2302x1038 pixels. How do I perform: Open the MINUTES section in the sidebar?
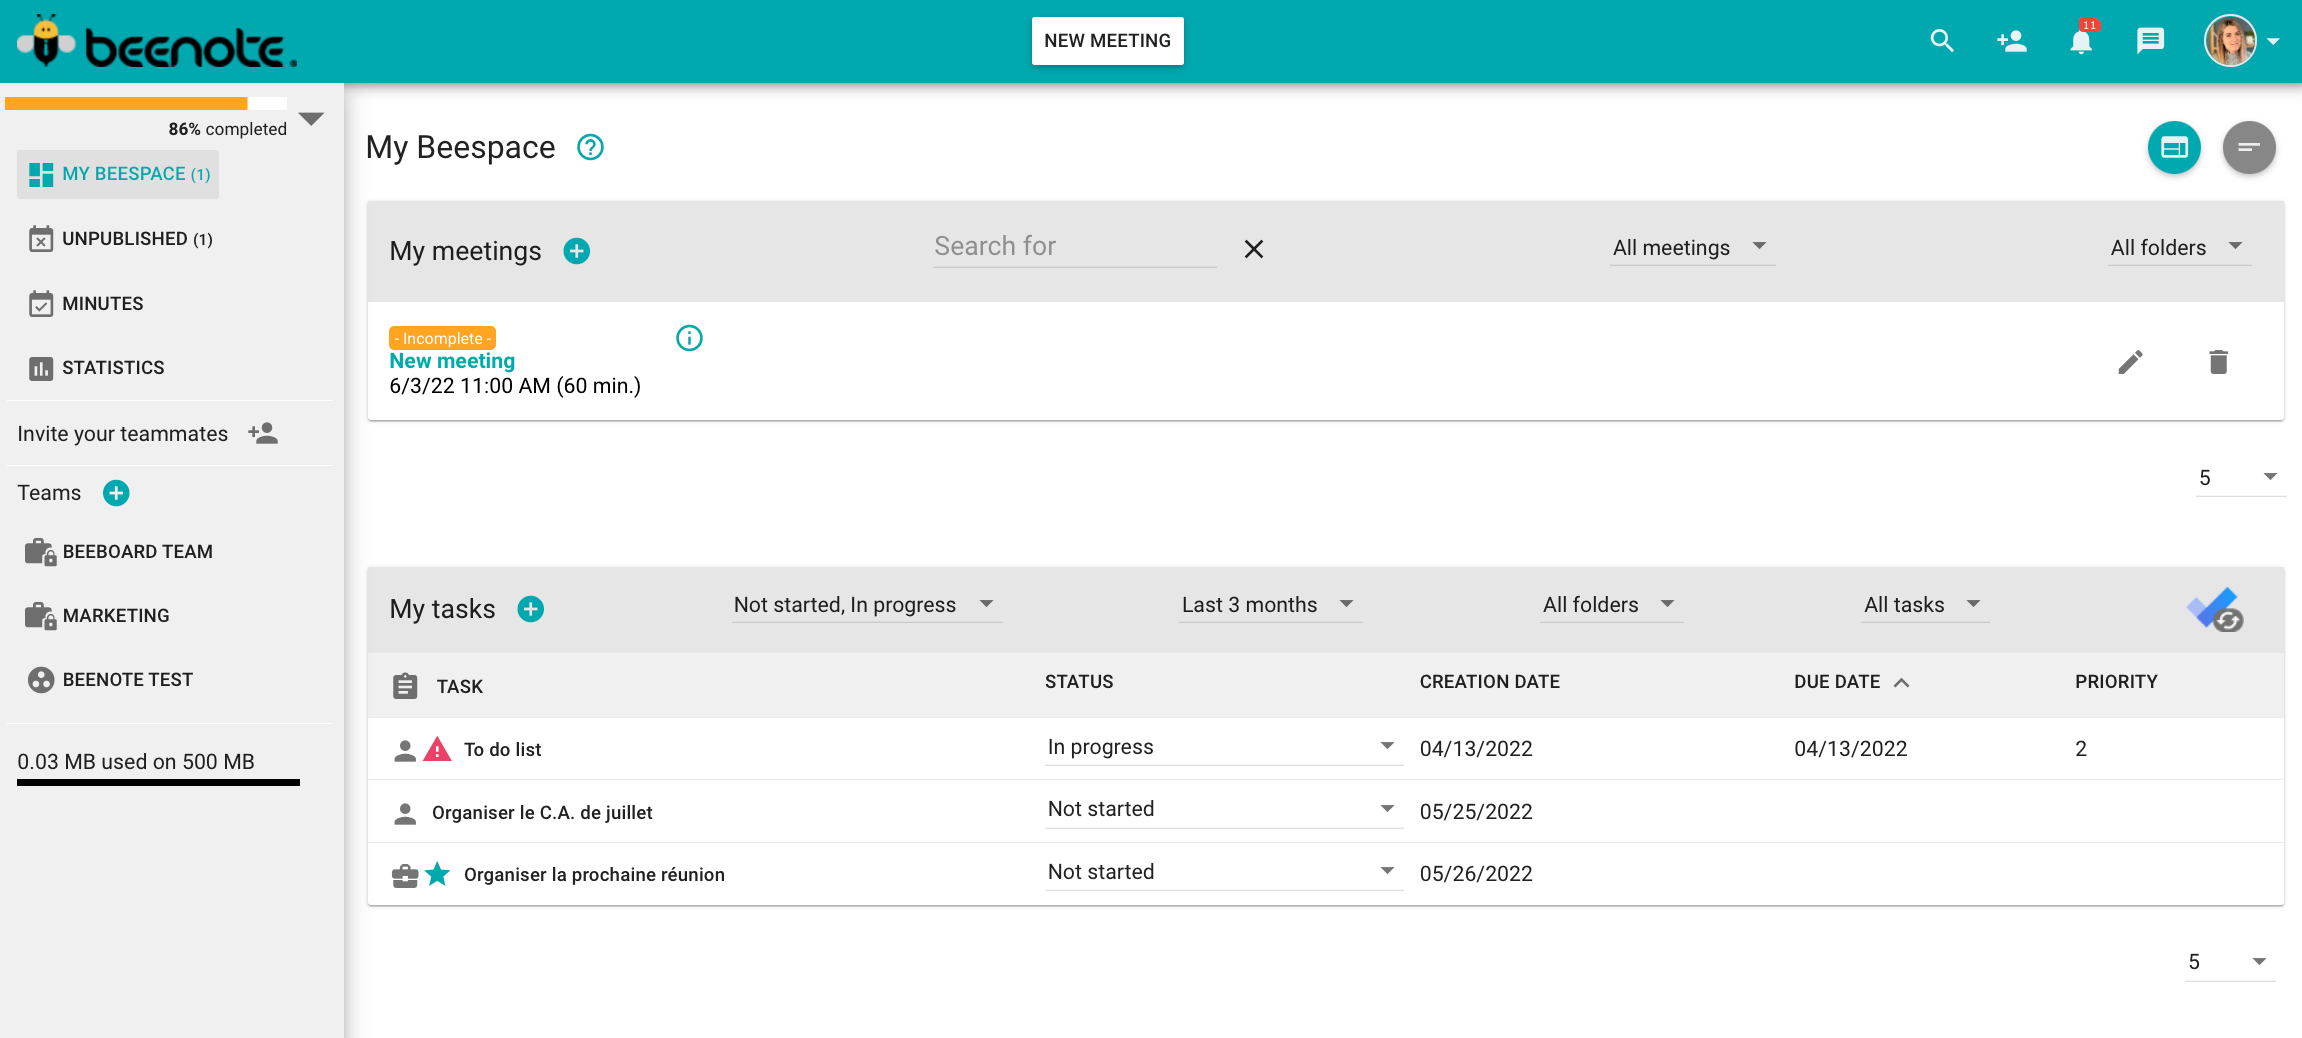(x=103, y=303)
